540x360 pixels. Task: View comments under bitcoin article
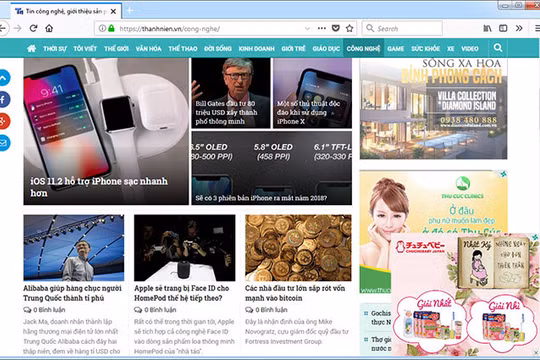click(x=266, y=310)
